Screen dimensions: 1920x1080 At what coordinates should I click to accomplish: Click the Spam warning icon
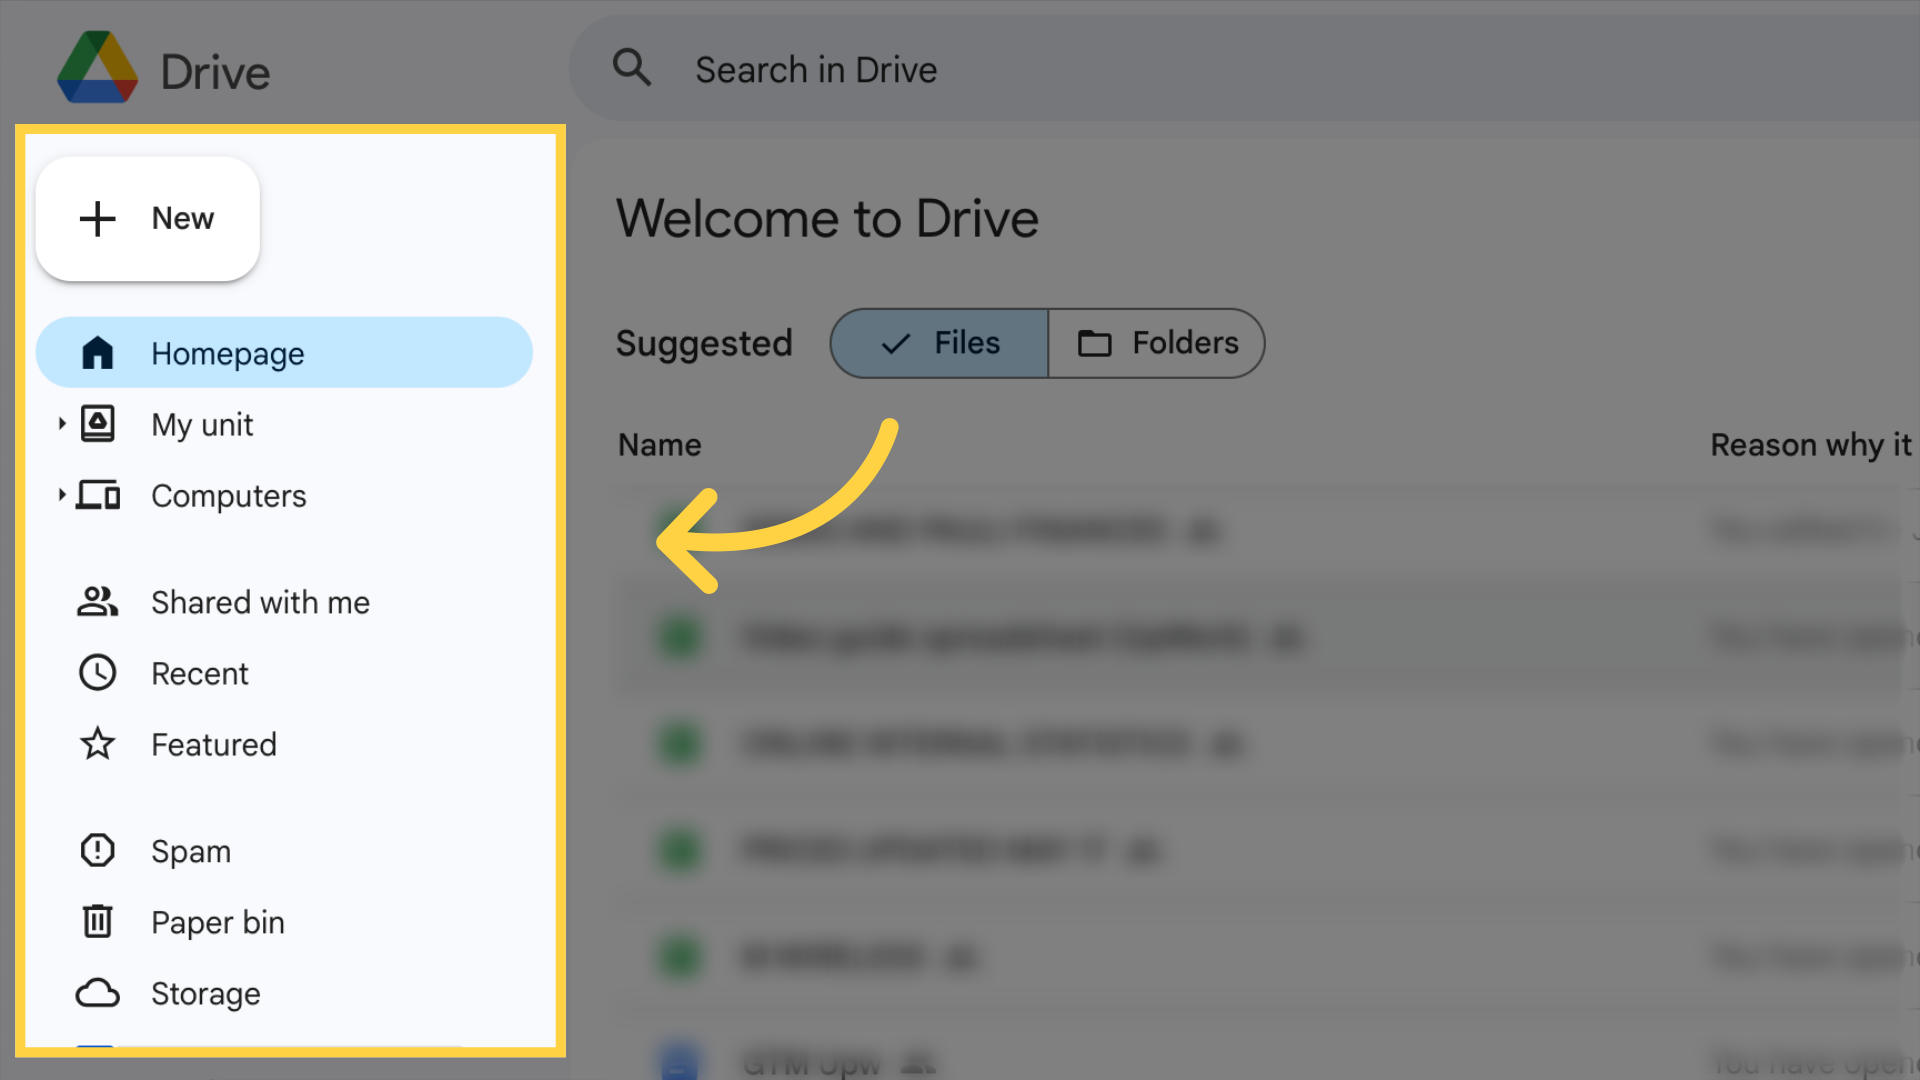click(x=99, y=851)
